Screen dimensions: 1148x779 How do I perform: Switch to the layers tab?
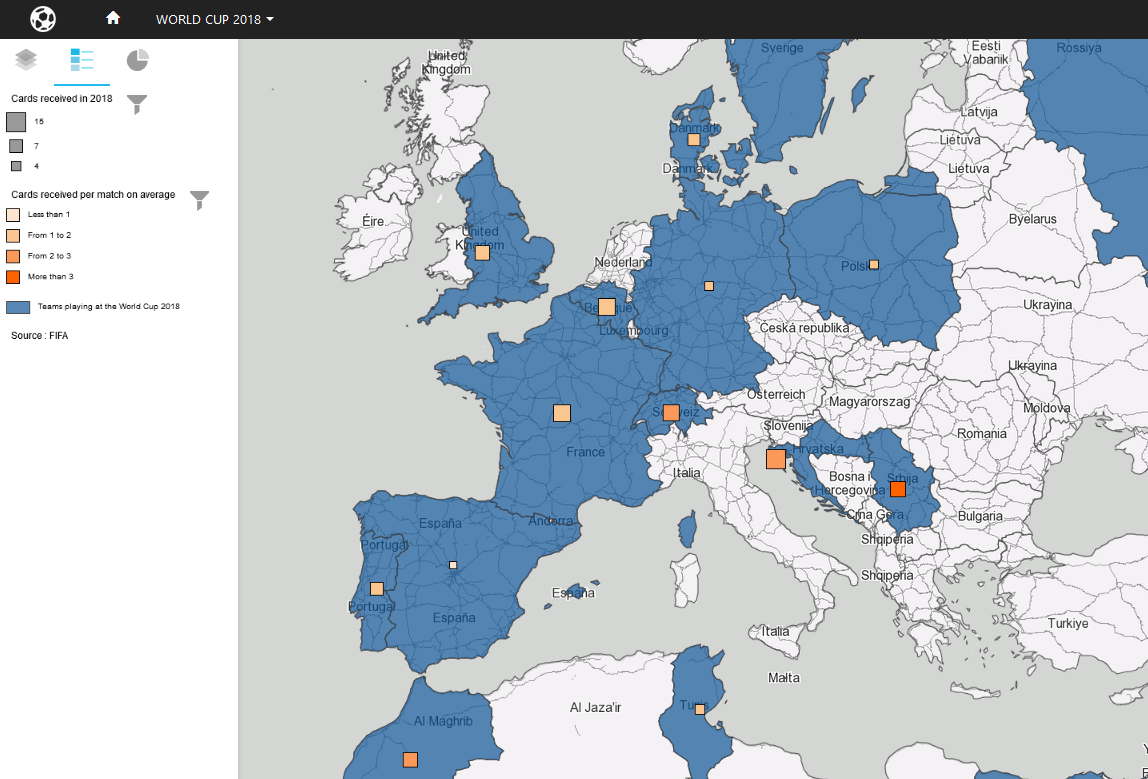tap(26, 60)
